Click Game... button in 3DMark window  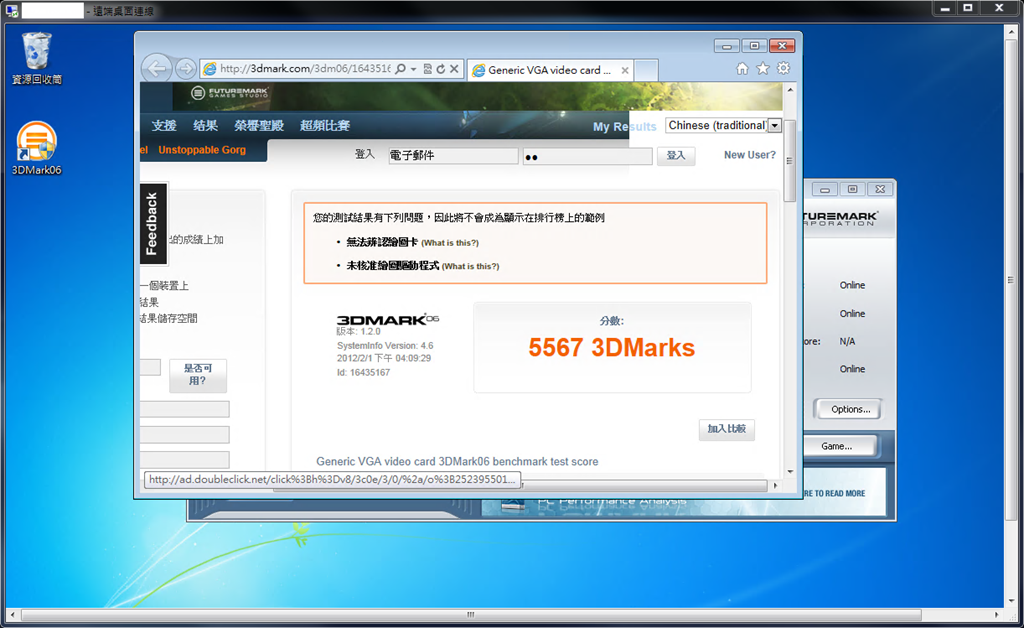click(x=837, y=447)
